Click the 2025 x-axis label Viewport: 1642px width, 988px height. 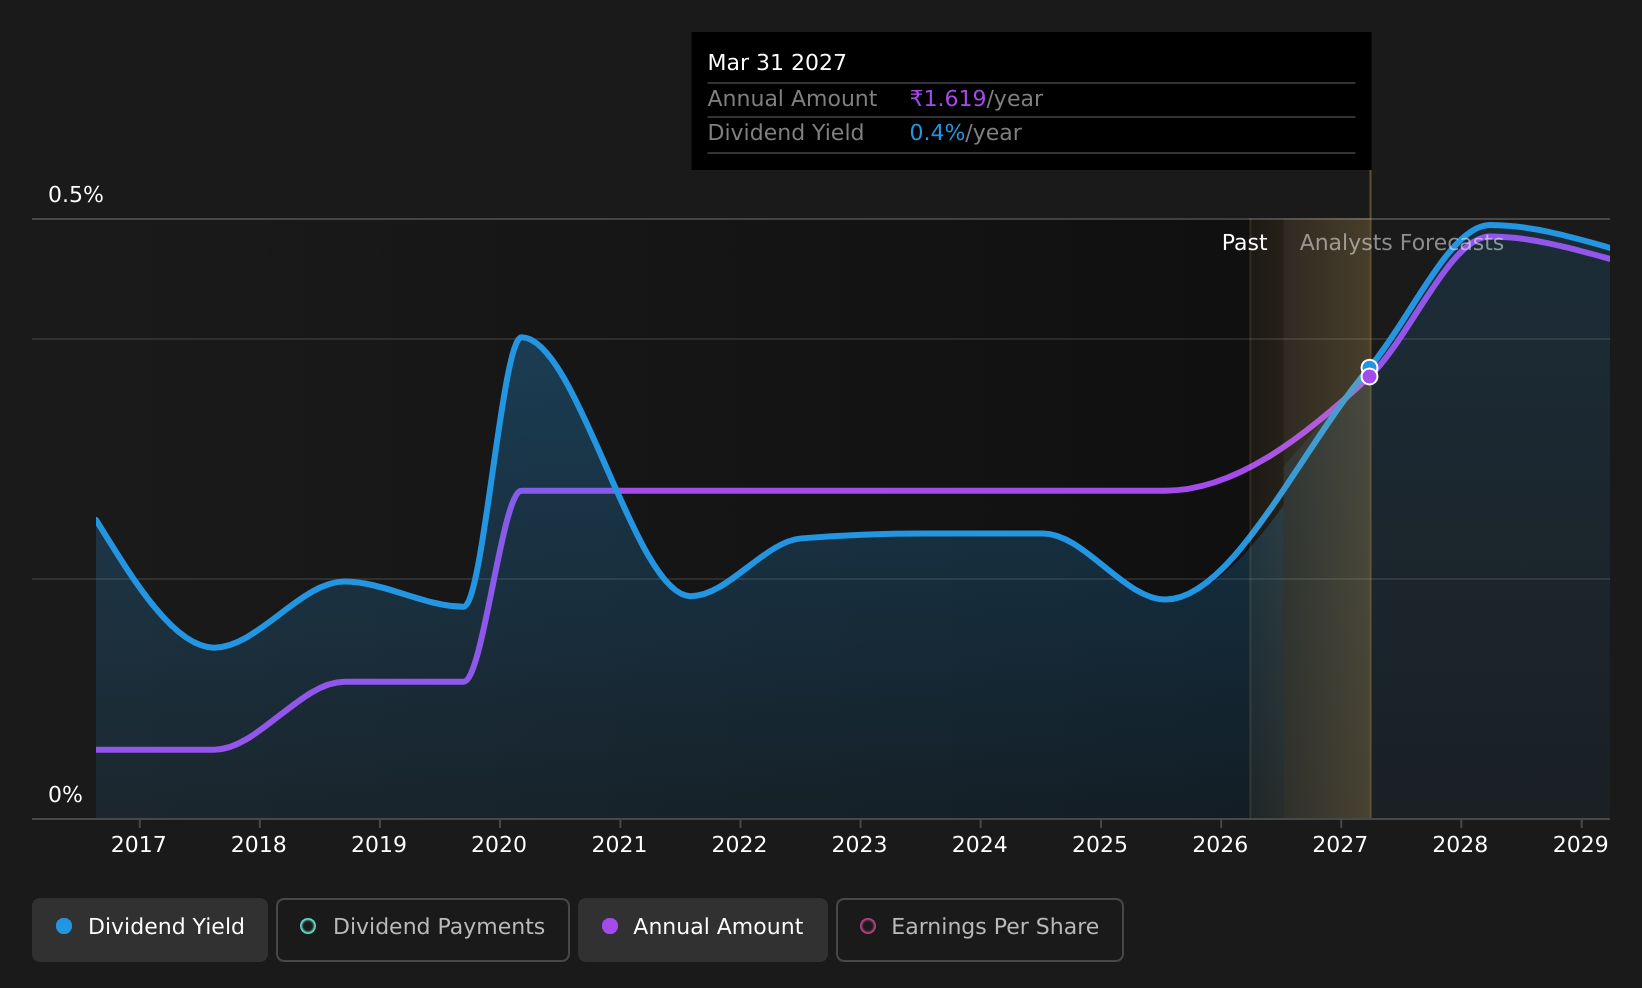1100,845
